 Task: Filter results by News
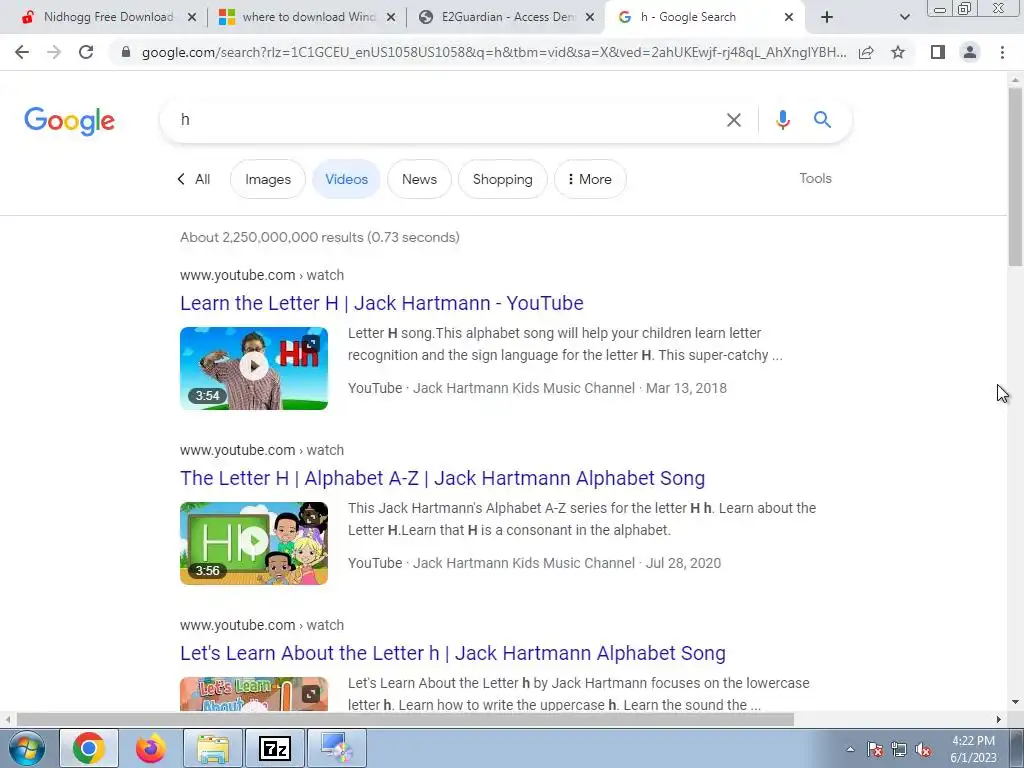click(419, 179)
